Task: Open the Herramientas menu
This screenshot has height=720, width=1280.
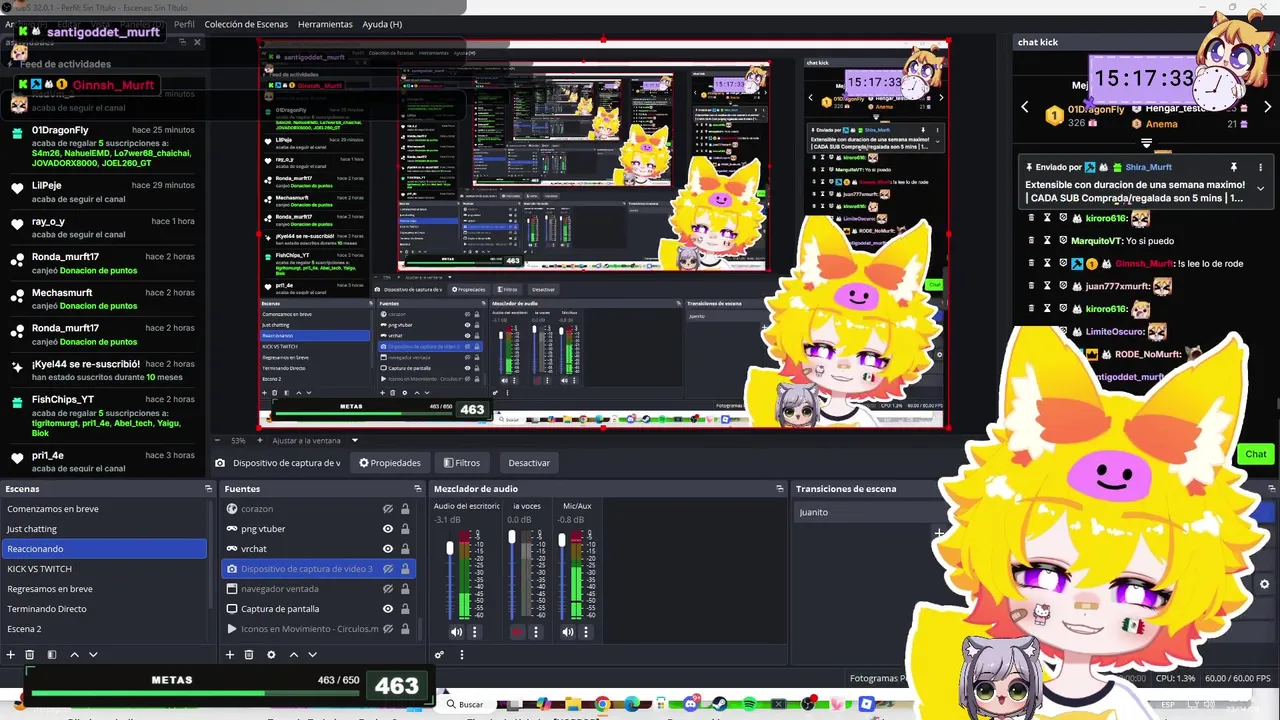Action: point(325,24)
